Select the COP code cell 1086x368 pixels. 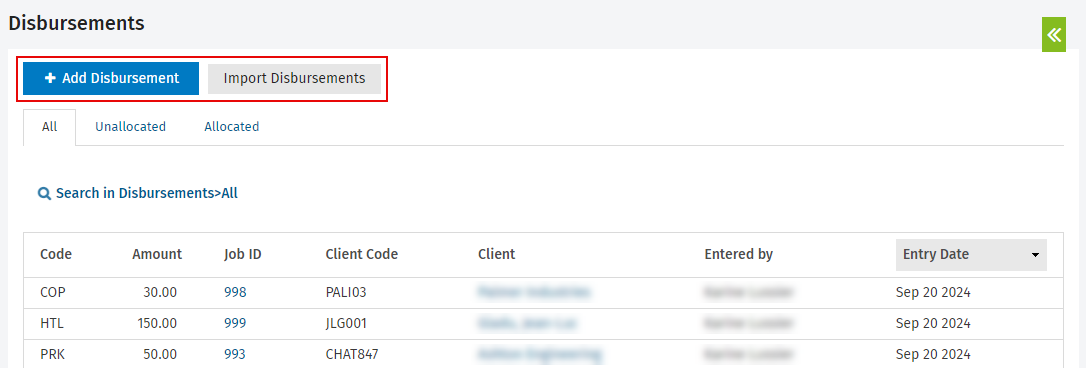tap(53, 292)
